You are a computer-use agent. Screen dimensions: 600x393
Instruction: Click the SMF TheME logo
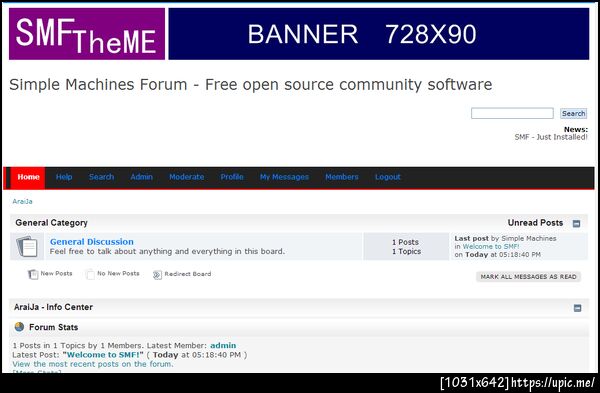pos(87,34)
